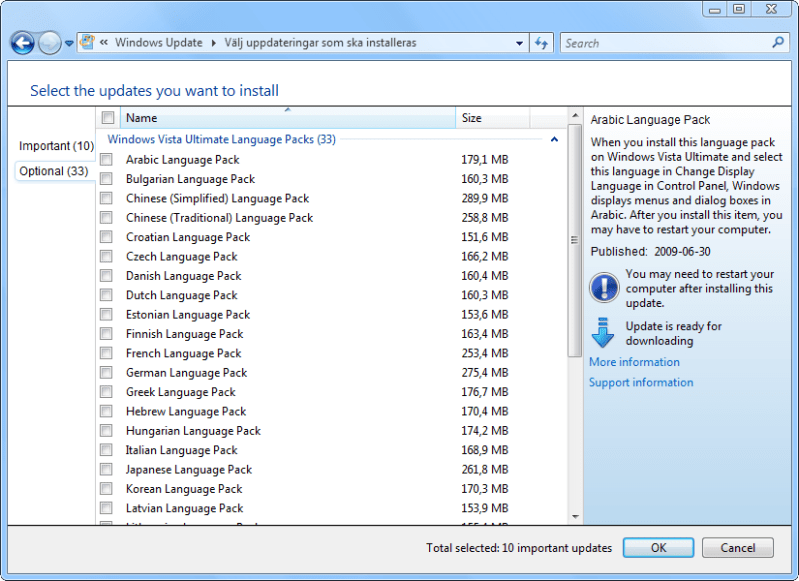Check the Arabic Language Pack checkbox
Viewport: 799px width, 581px height.
click(x=106, y=160)
